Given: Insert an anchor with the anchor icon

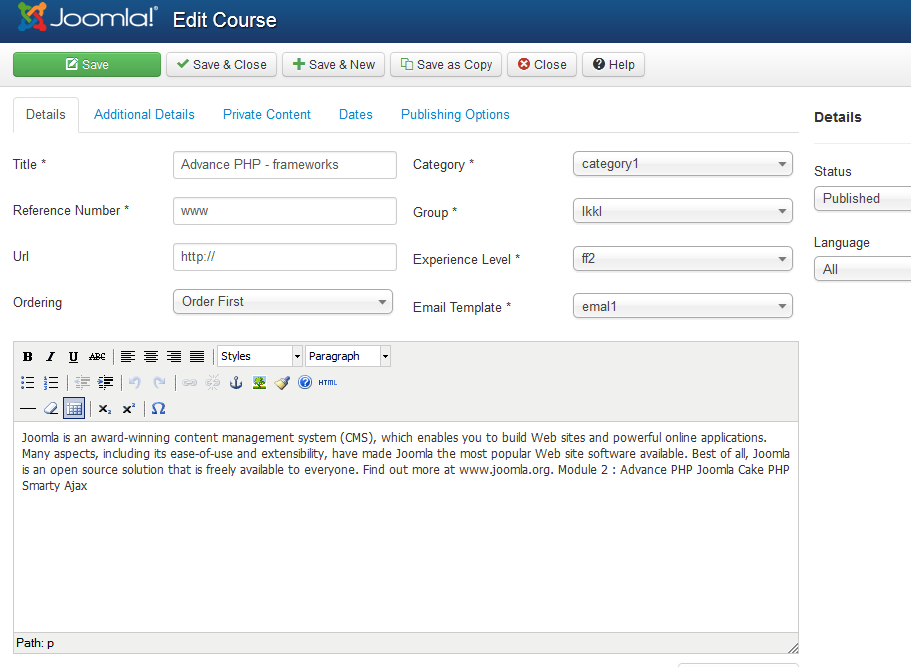Looking at the screenshot, I should point(237,383).
